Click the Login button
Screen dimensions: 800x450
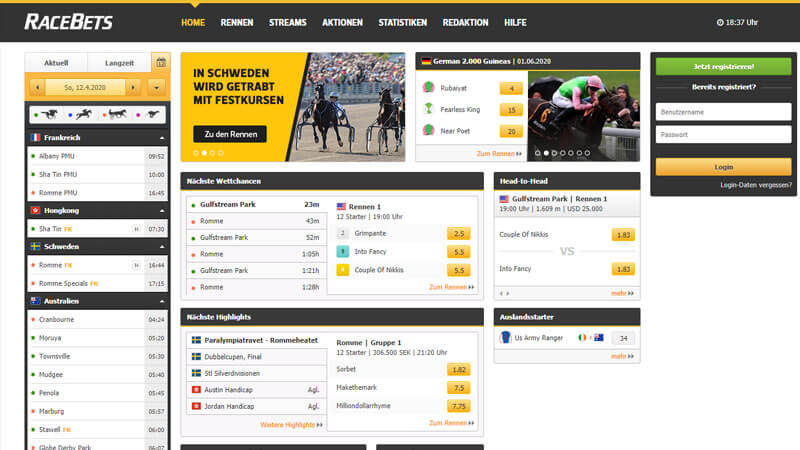pos(723,167)
